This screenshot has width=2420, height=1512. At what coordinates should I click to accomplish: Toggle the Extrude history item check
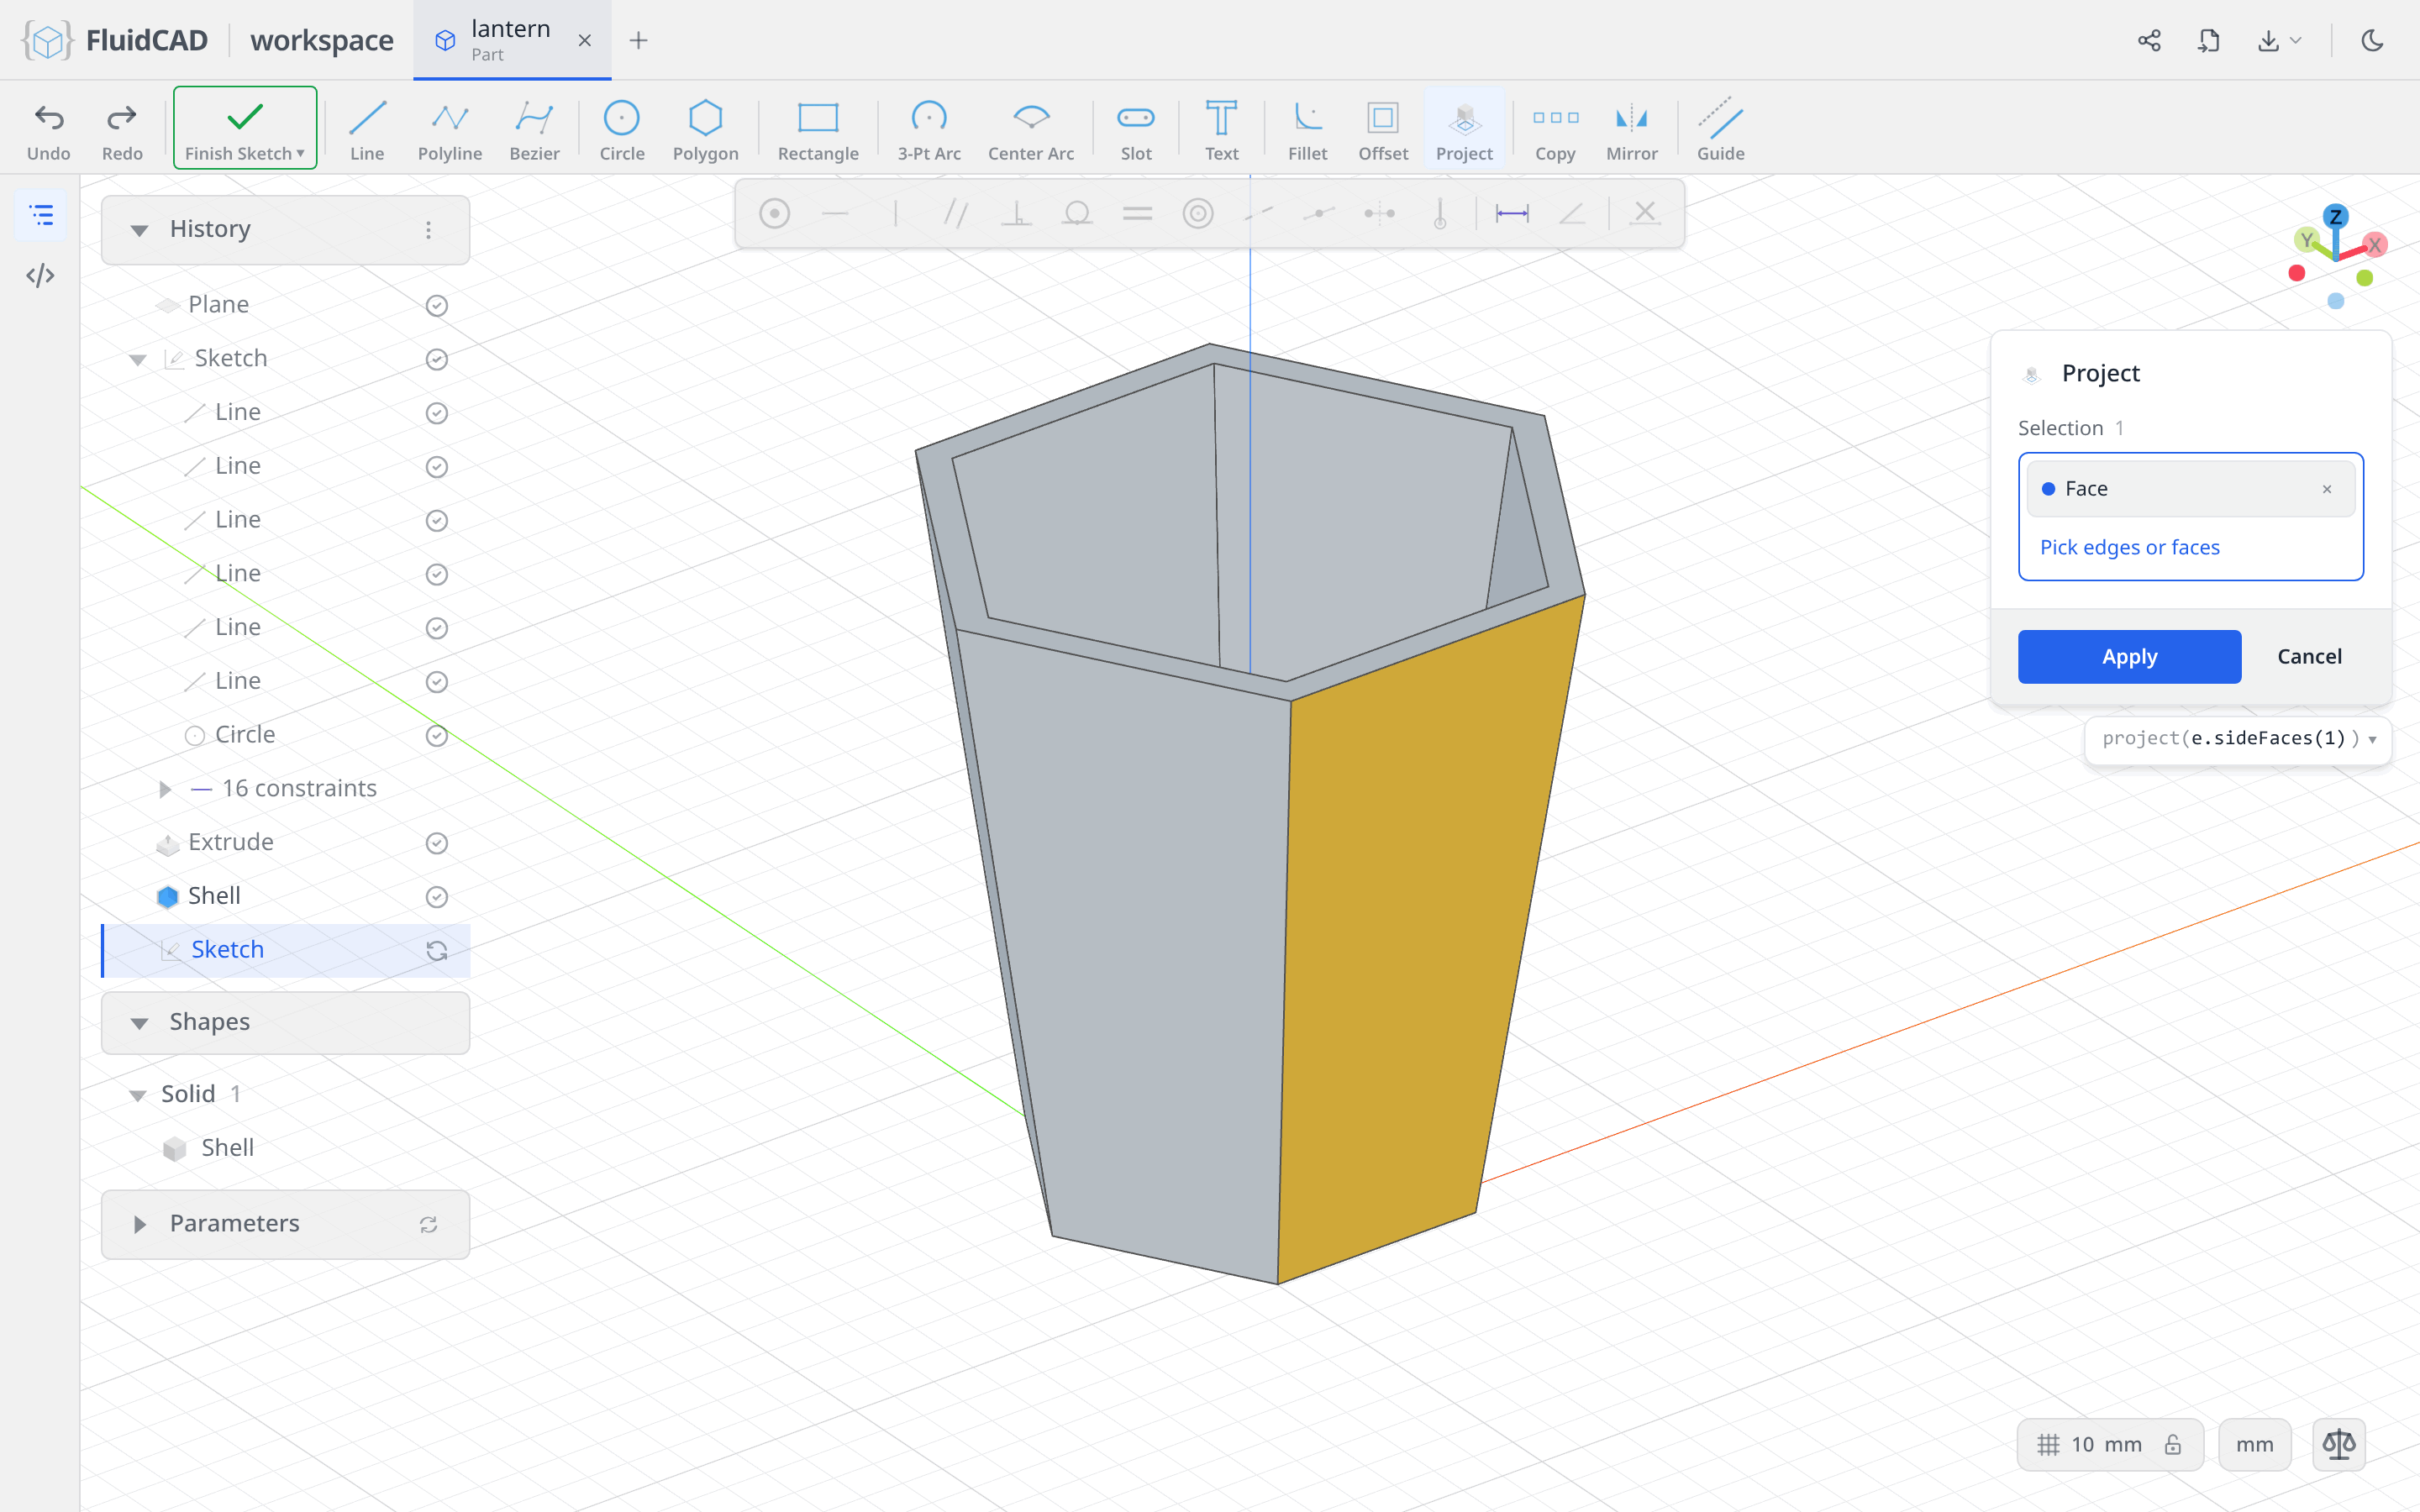click(437, 843)
